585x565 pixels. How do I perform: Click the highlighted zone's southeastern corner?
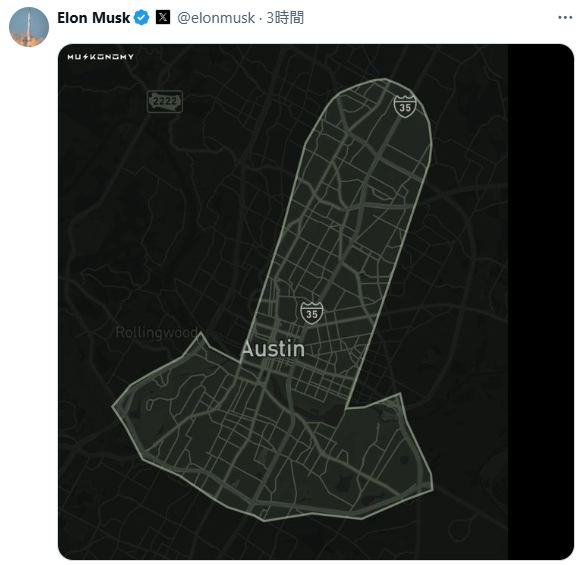[432, 488]
